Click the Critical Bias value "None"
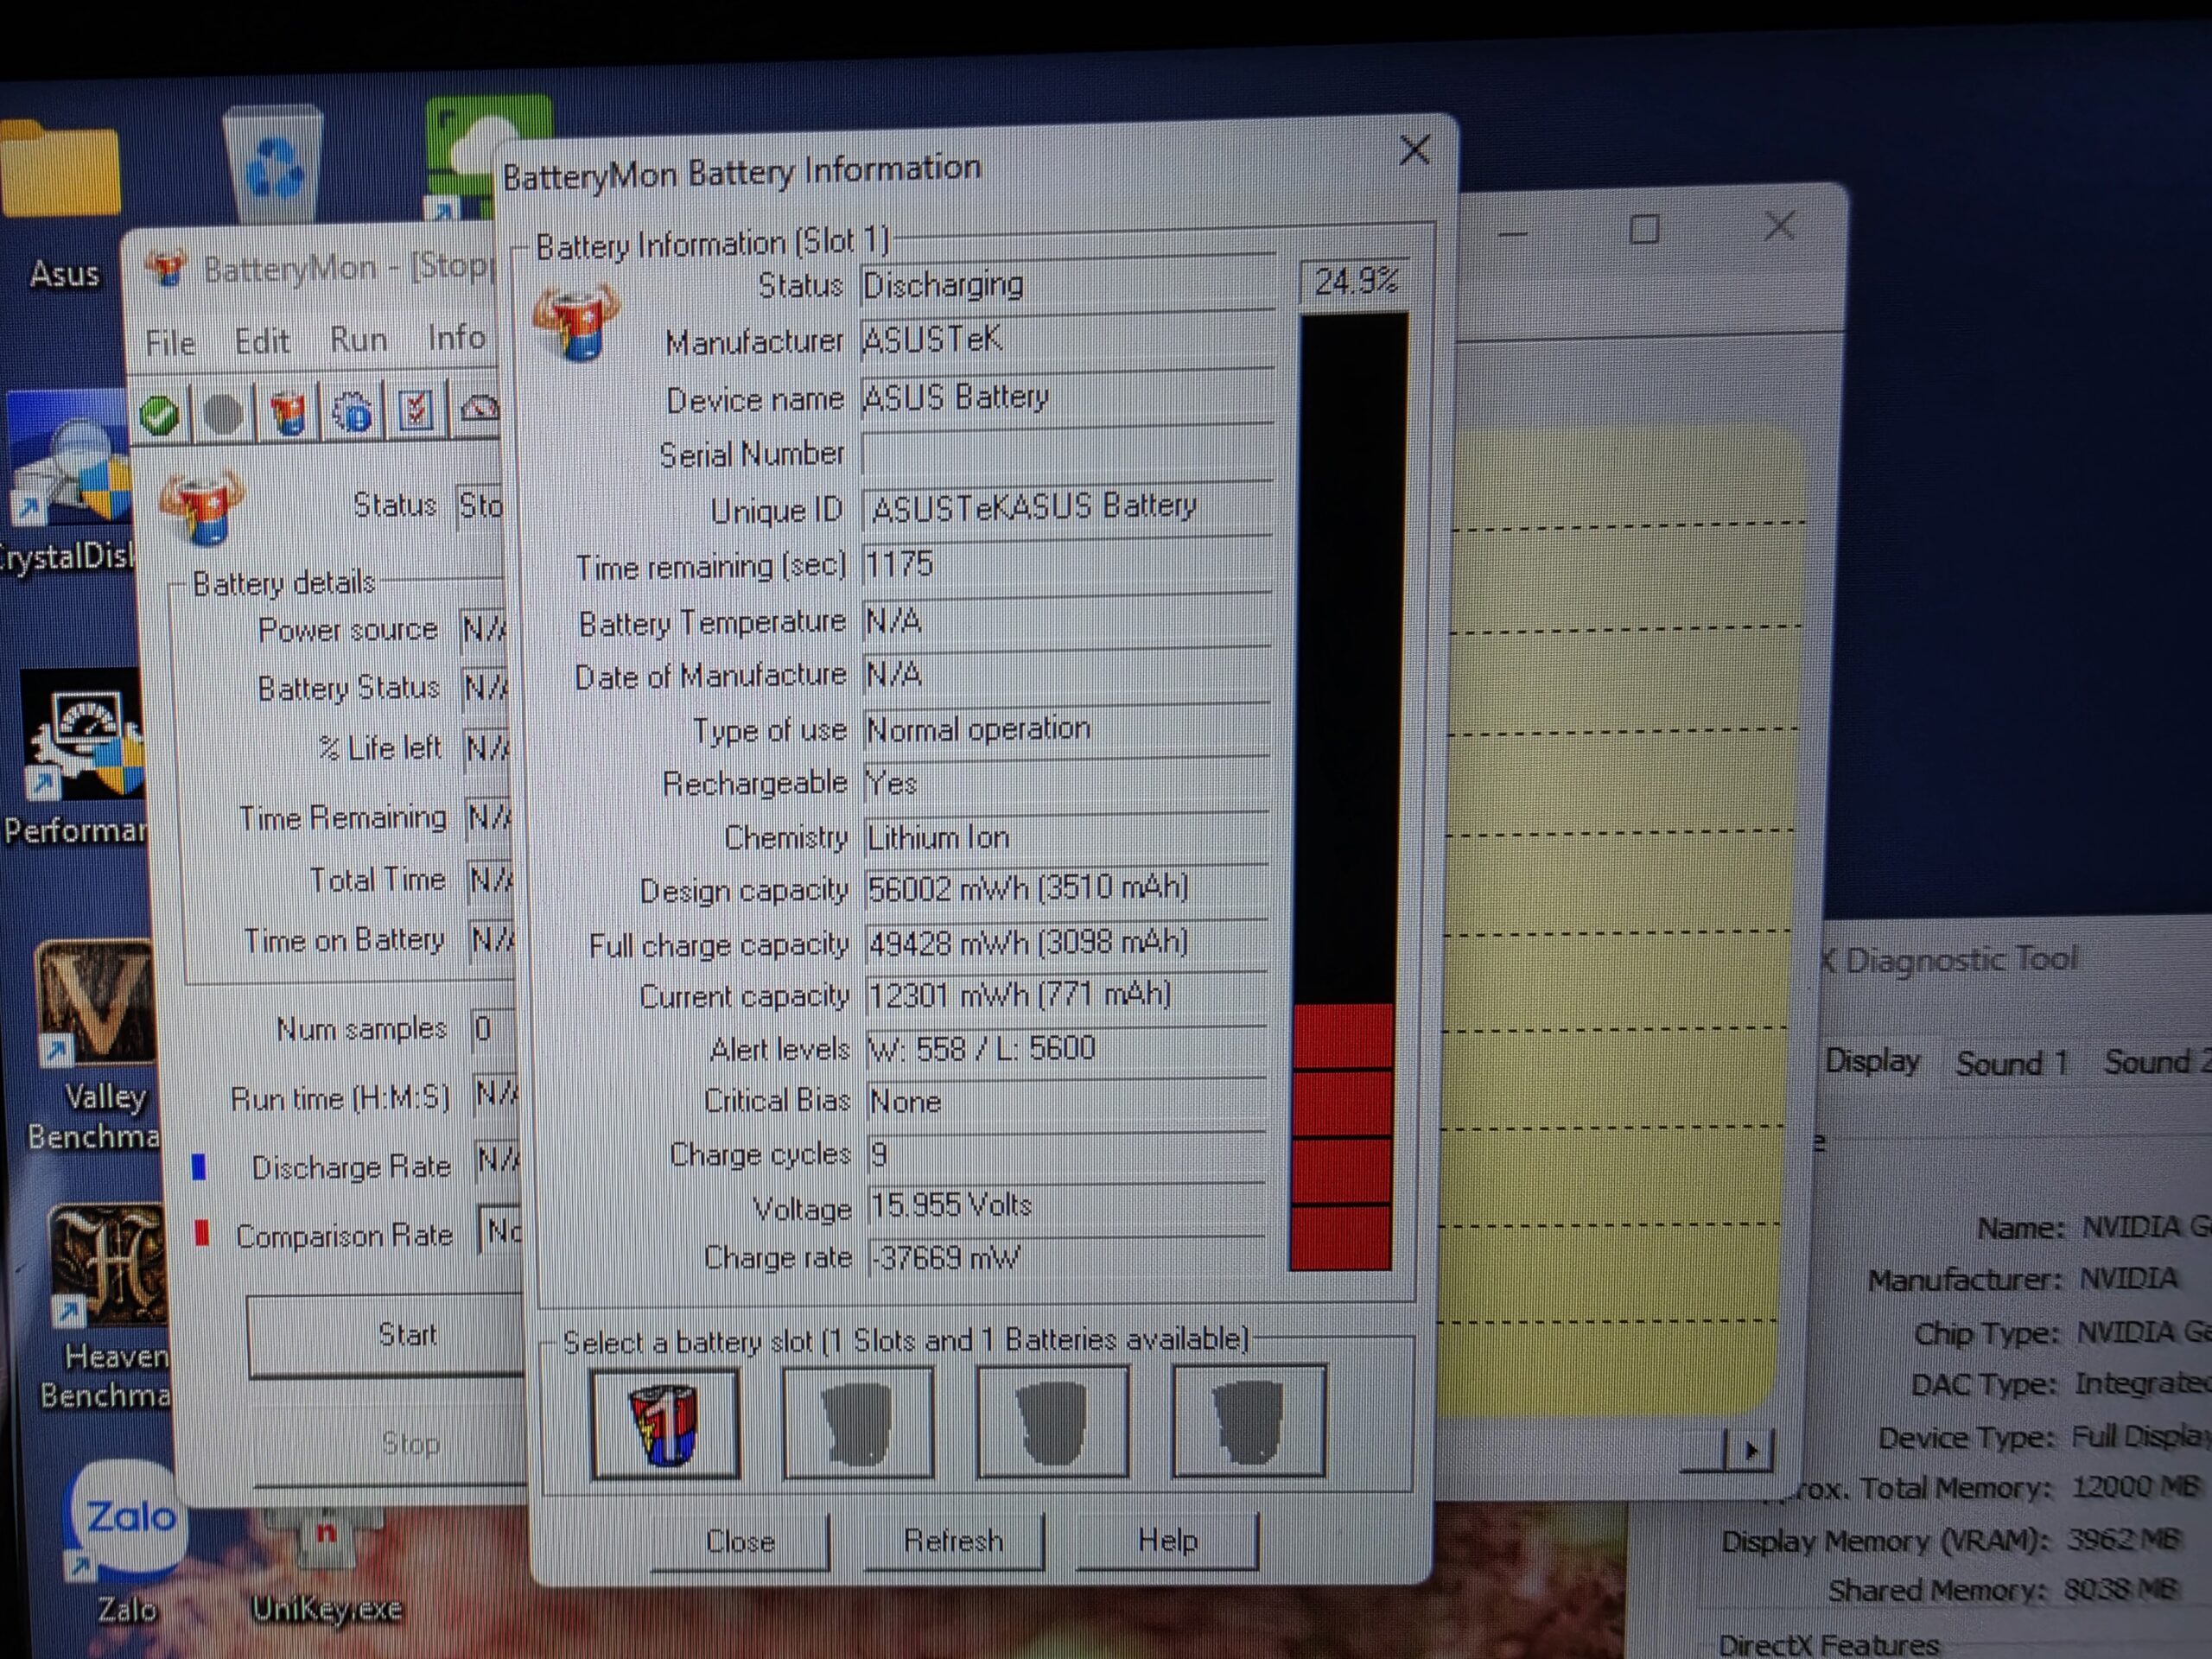This screenshot has width=2212, height=1659. click(905, 1101)
